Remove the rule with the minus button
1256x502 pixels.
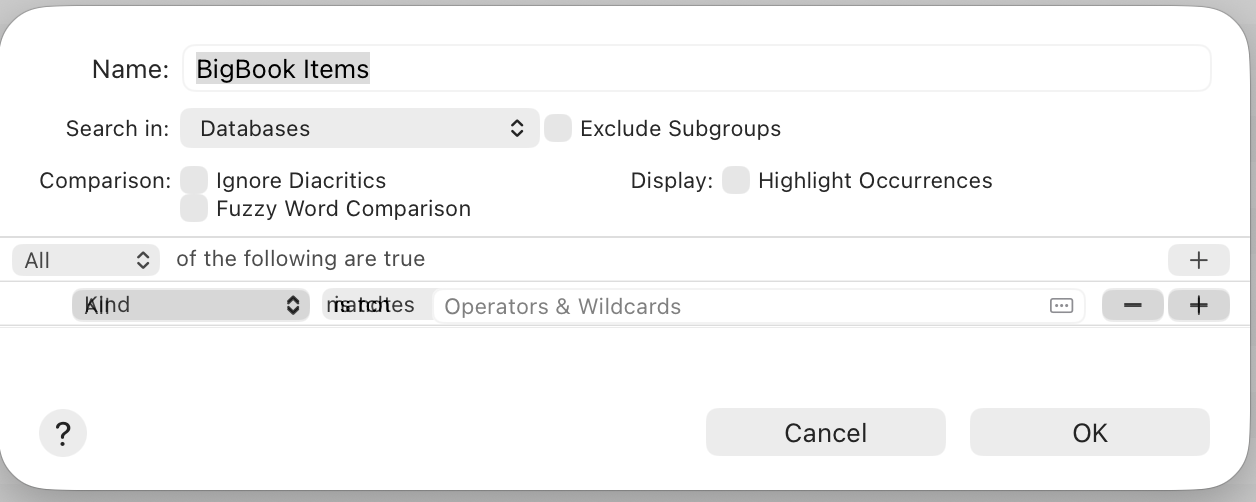tap(1132, 306)
